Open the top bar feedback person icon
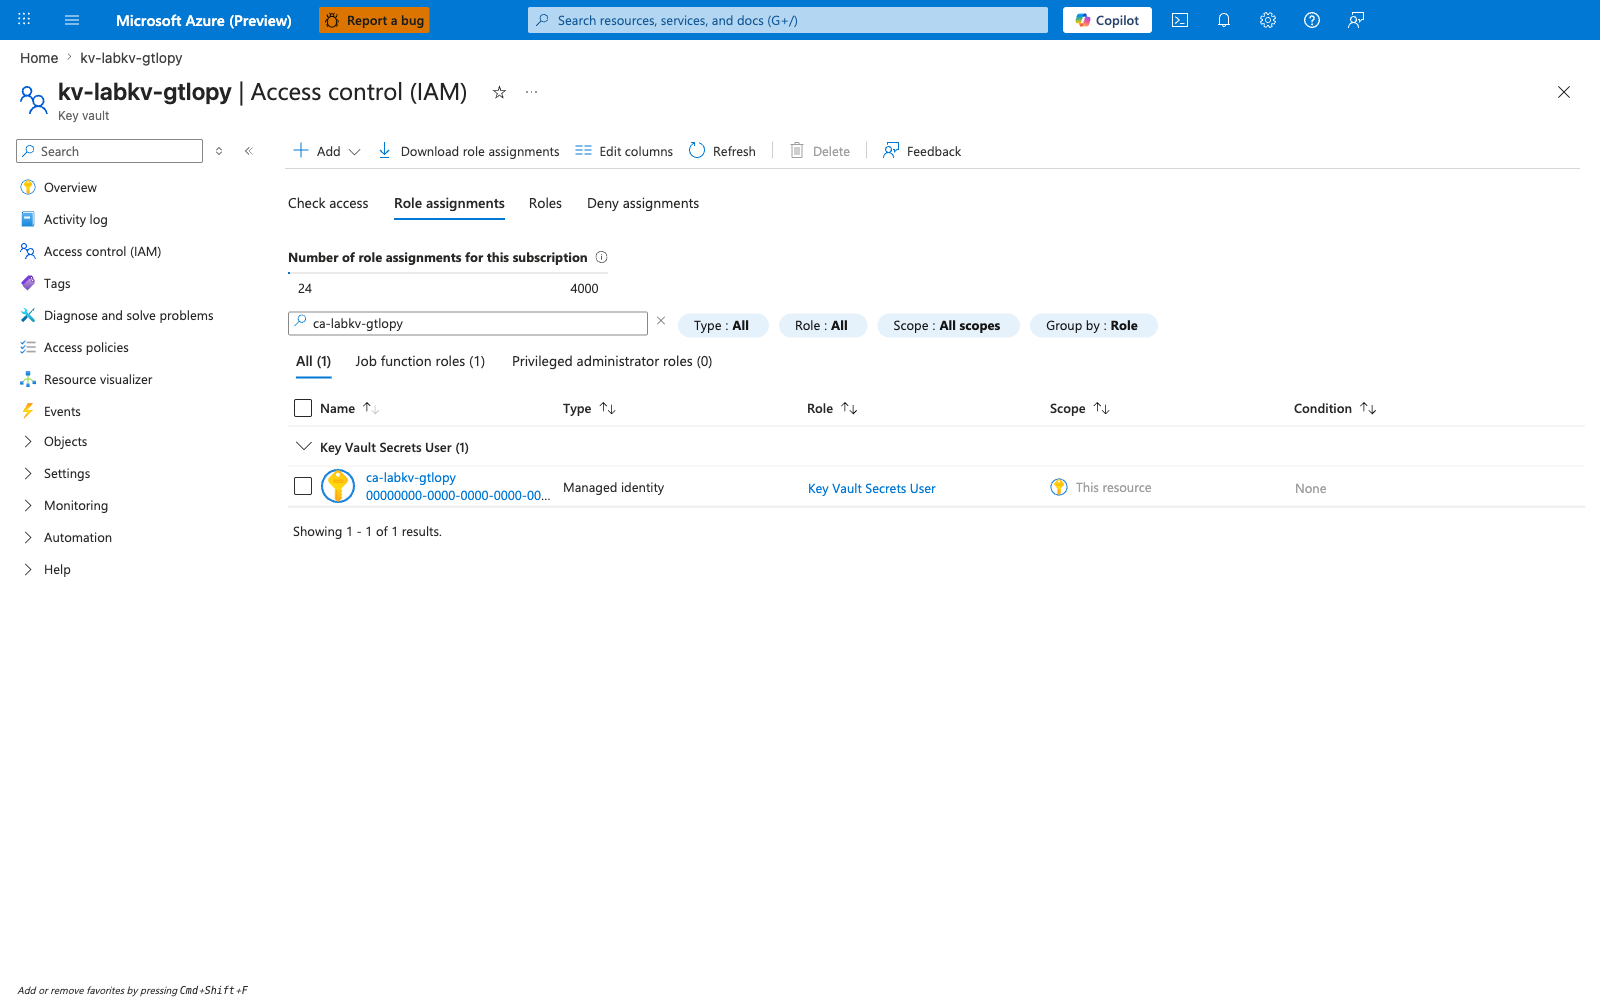The height and width of the screenshot is (1000, 1600). (x=1356, y=20)
